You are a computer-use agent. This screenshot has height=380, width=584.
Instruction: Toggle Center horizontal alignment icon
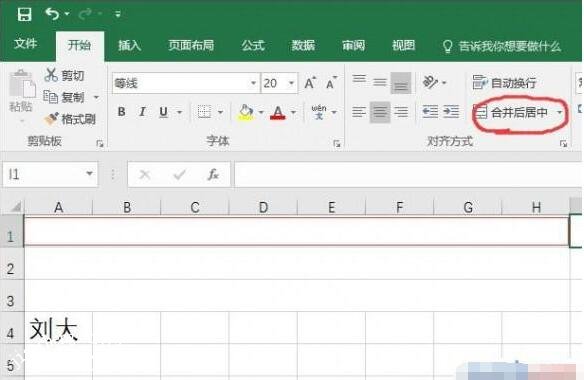(x=380, y=112)
